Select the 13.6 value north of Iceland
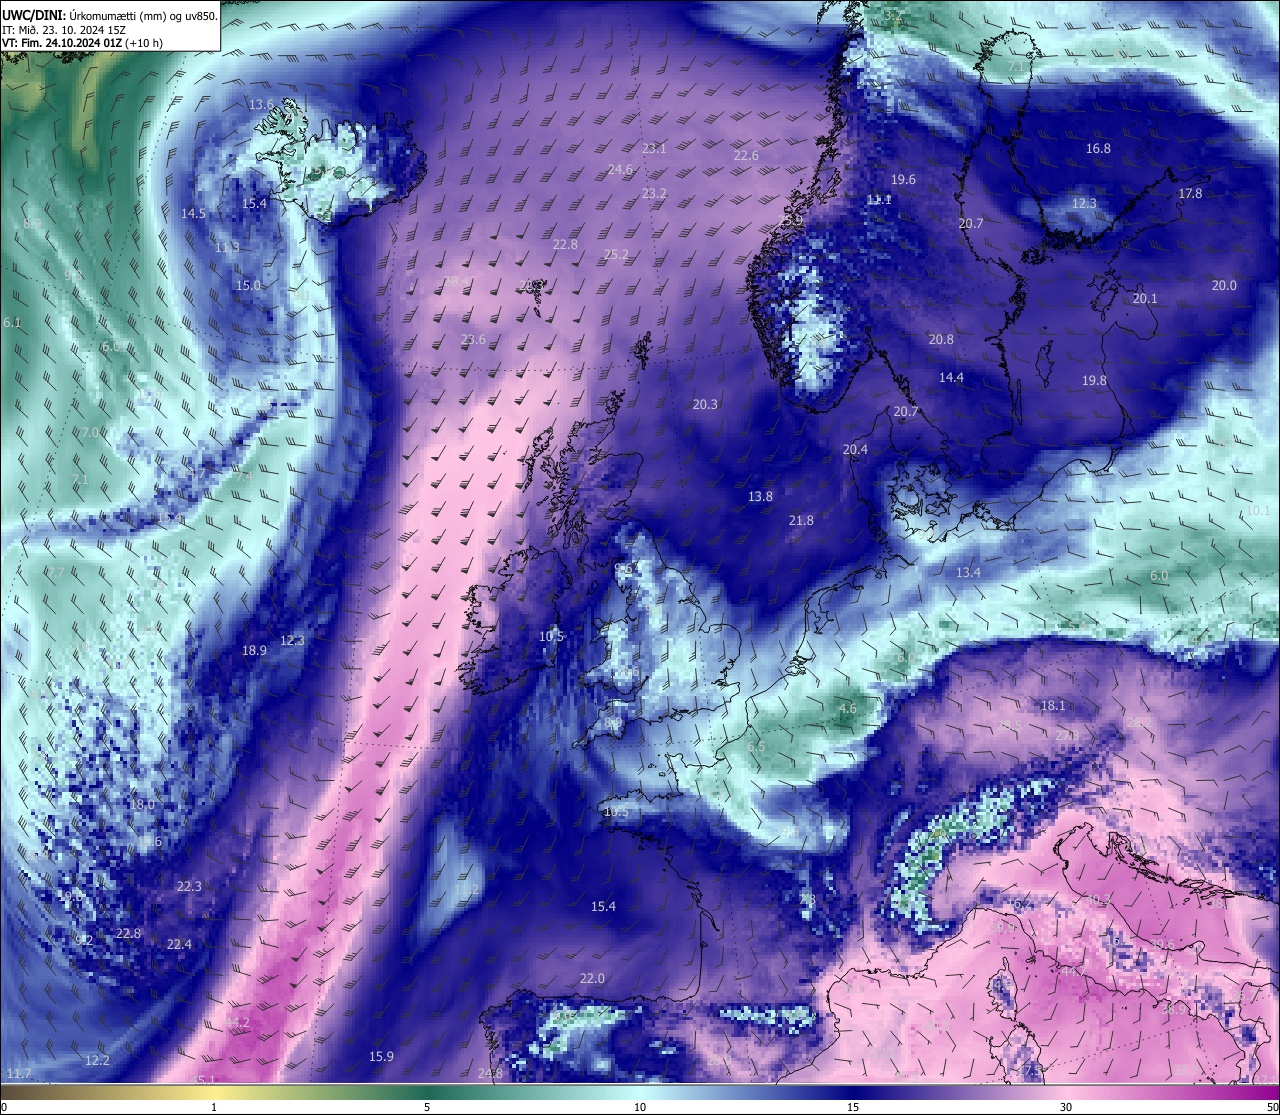 coord(261,104)
